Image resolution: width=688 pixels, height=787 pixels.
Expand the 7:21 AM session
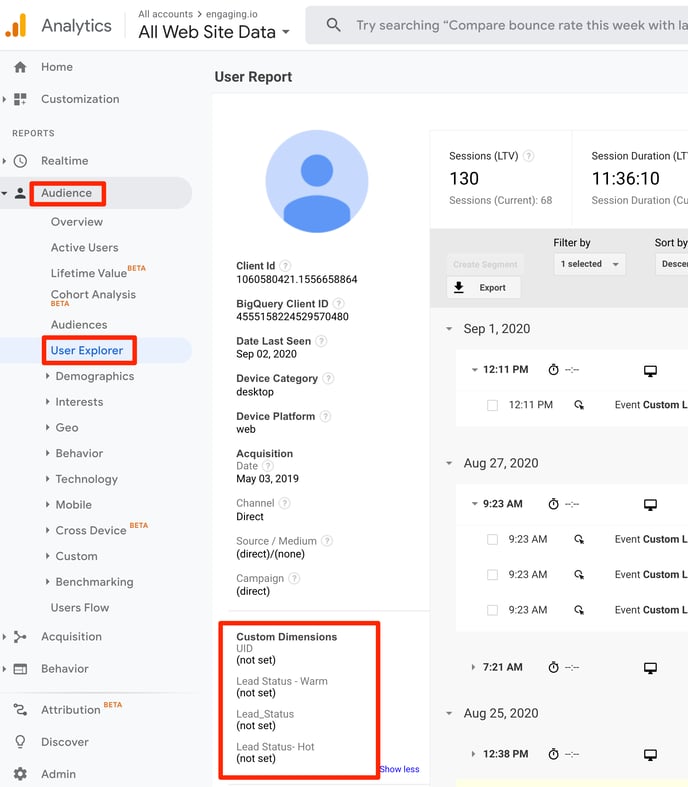point(473,668)
